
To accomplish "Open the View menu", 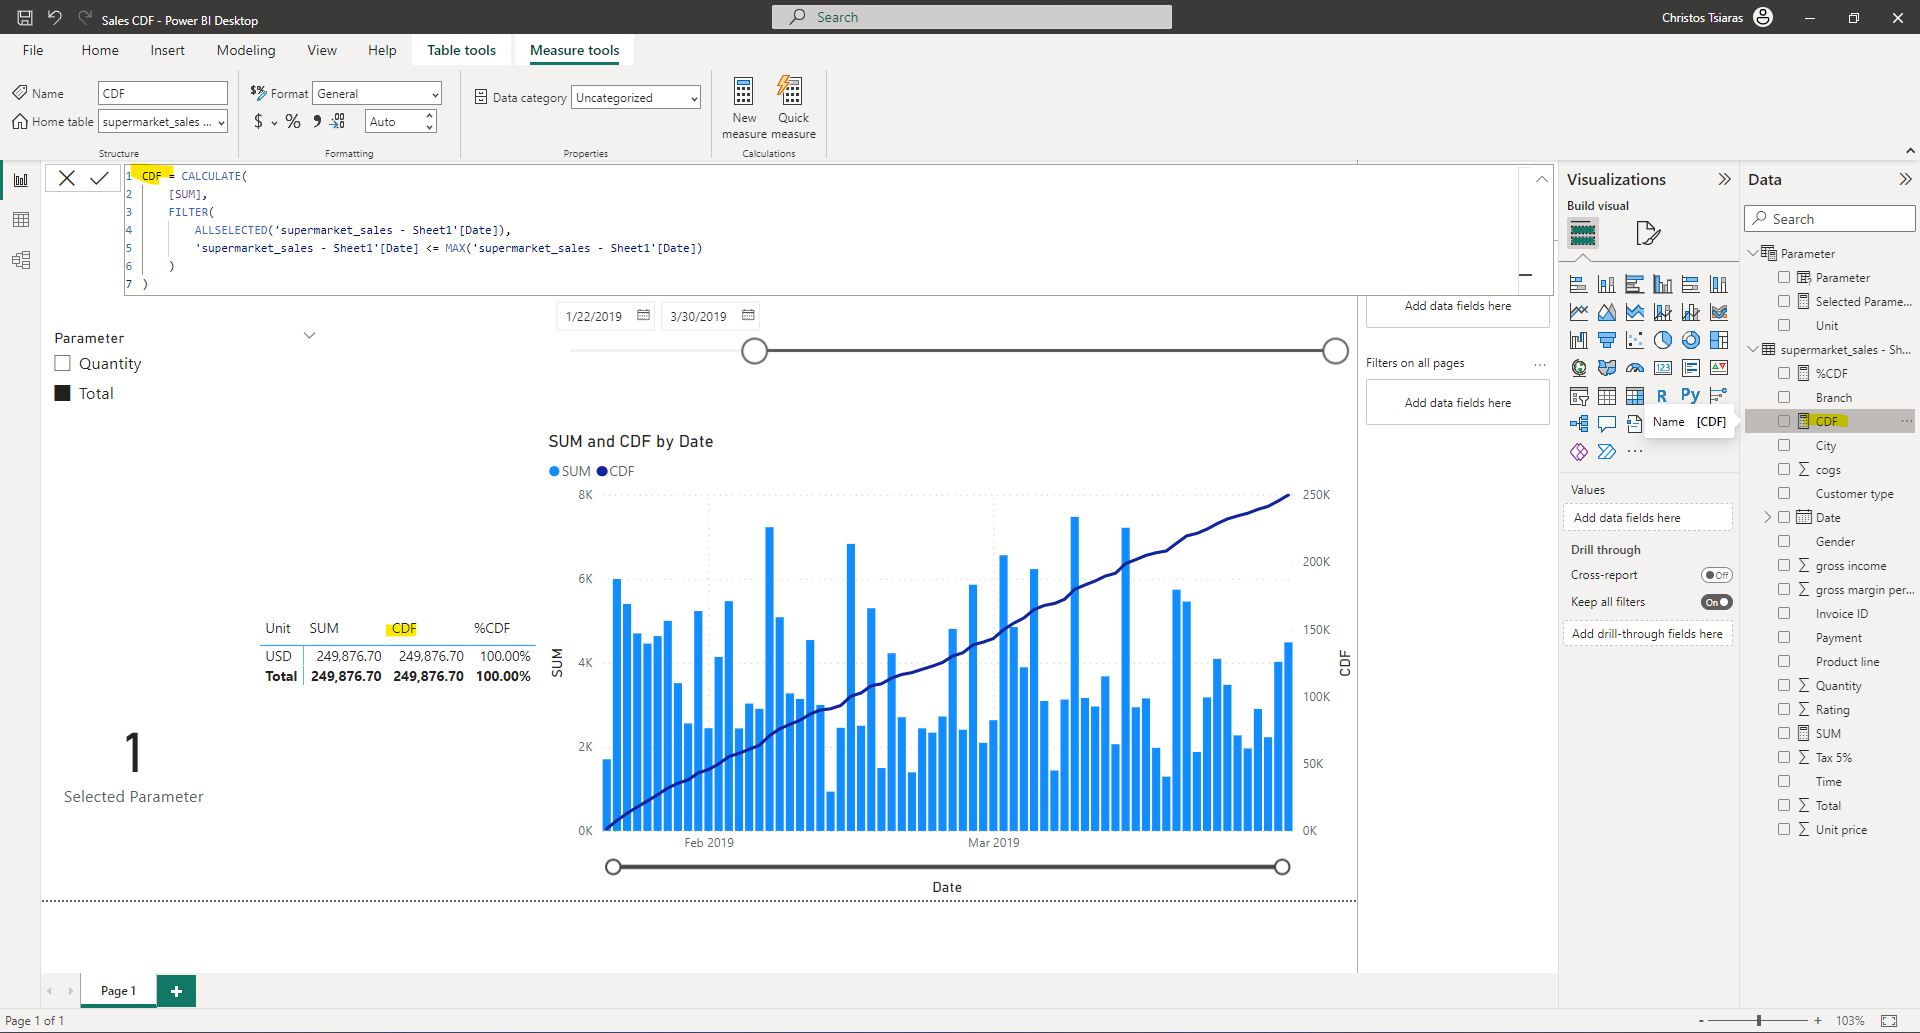I will [x=321, y=50].
